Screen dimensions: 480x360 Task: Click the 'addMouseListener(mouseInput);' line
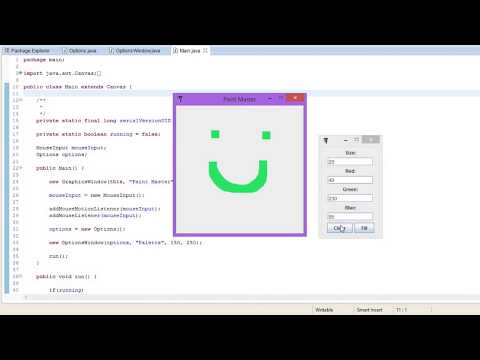click(95, 216)
